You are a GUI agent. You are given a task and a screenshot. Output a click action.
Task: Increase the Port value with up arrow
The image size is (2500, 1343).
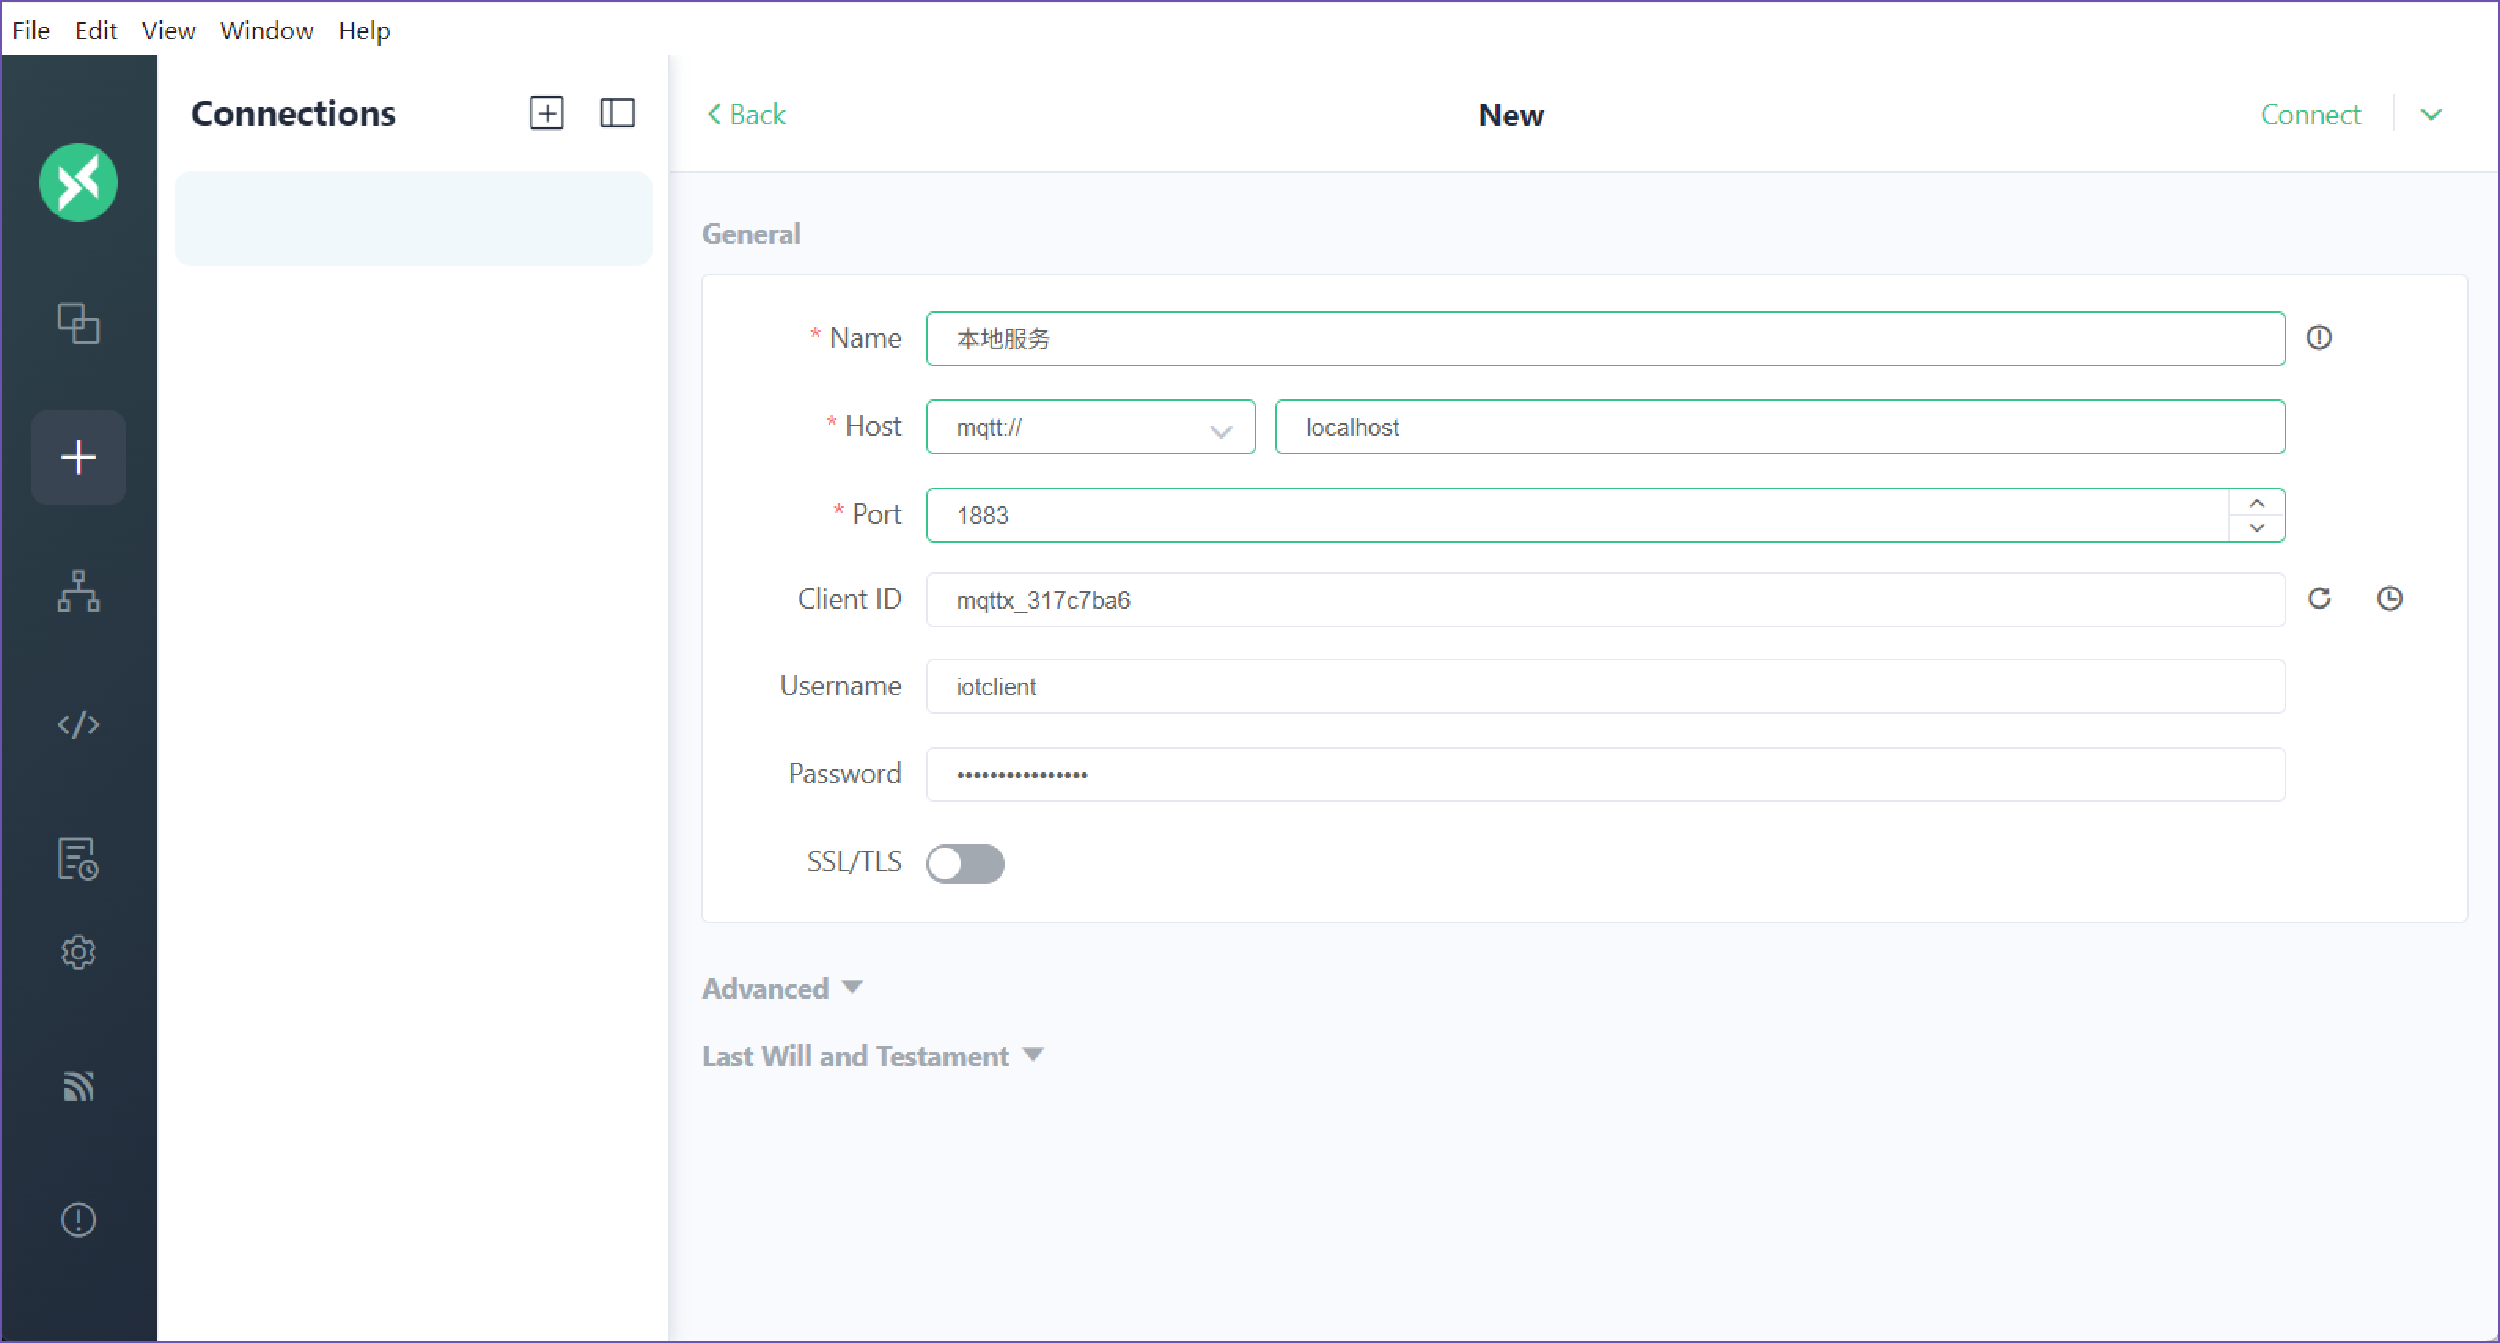pos(2257,503)
